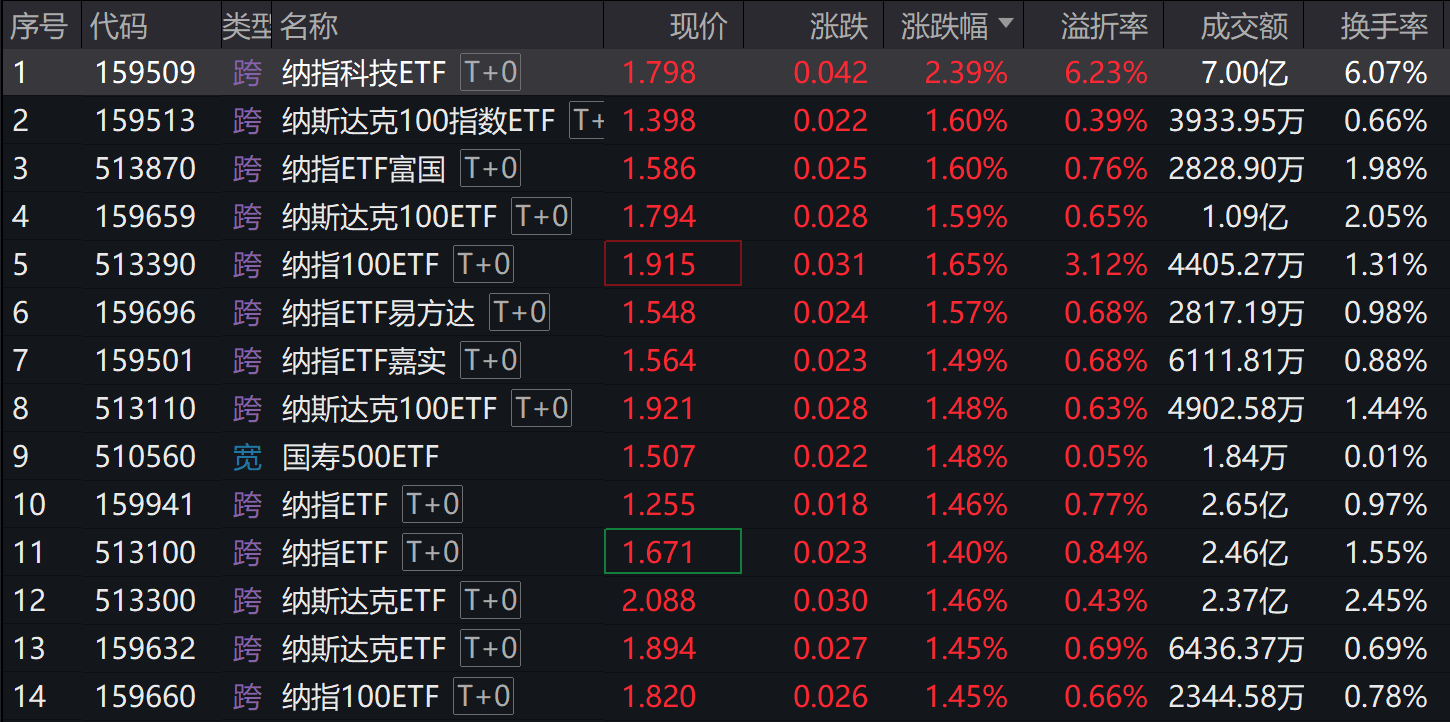Click the 换手率 column header
The height and width of the screenshot is (722, 1450).
1384,26
